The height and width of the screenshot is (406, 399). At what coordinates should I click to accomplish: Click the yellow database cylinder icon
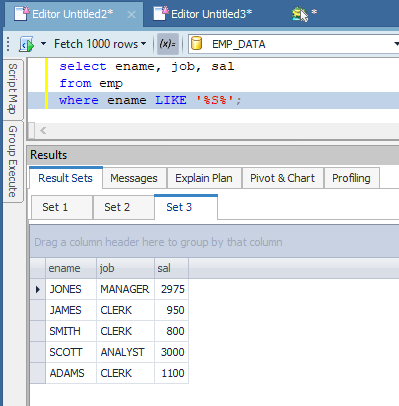(x=197, y=44)
